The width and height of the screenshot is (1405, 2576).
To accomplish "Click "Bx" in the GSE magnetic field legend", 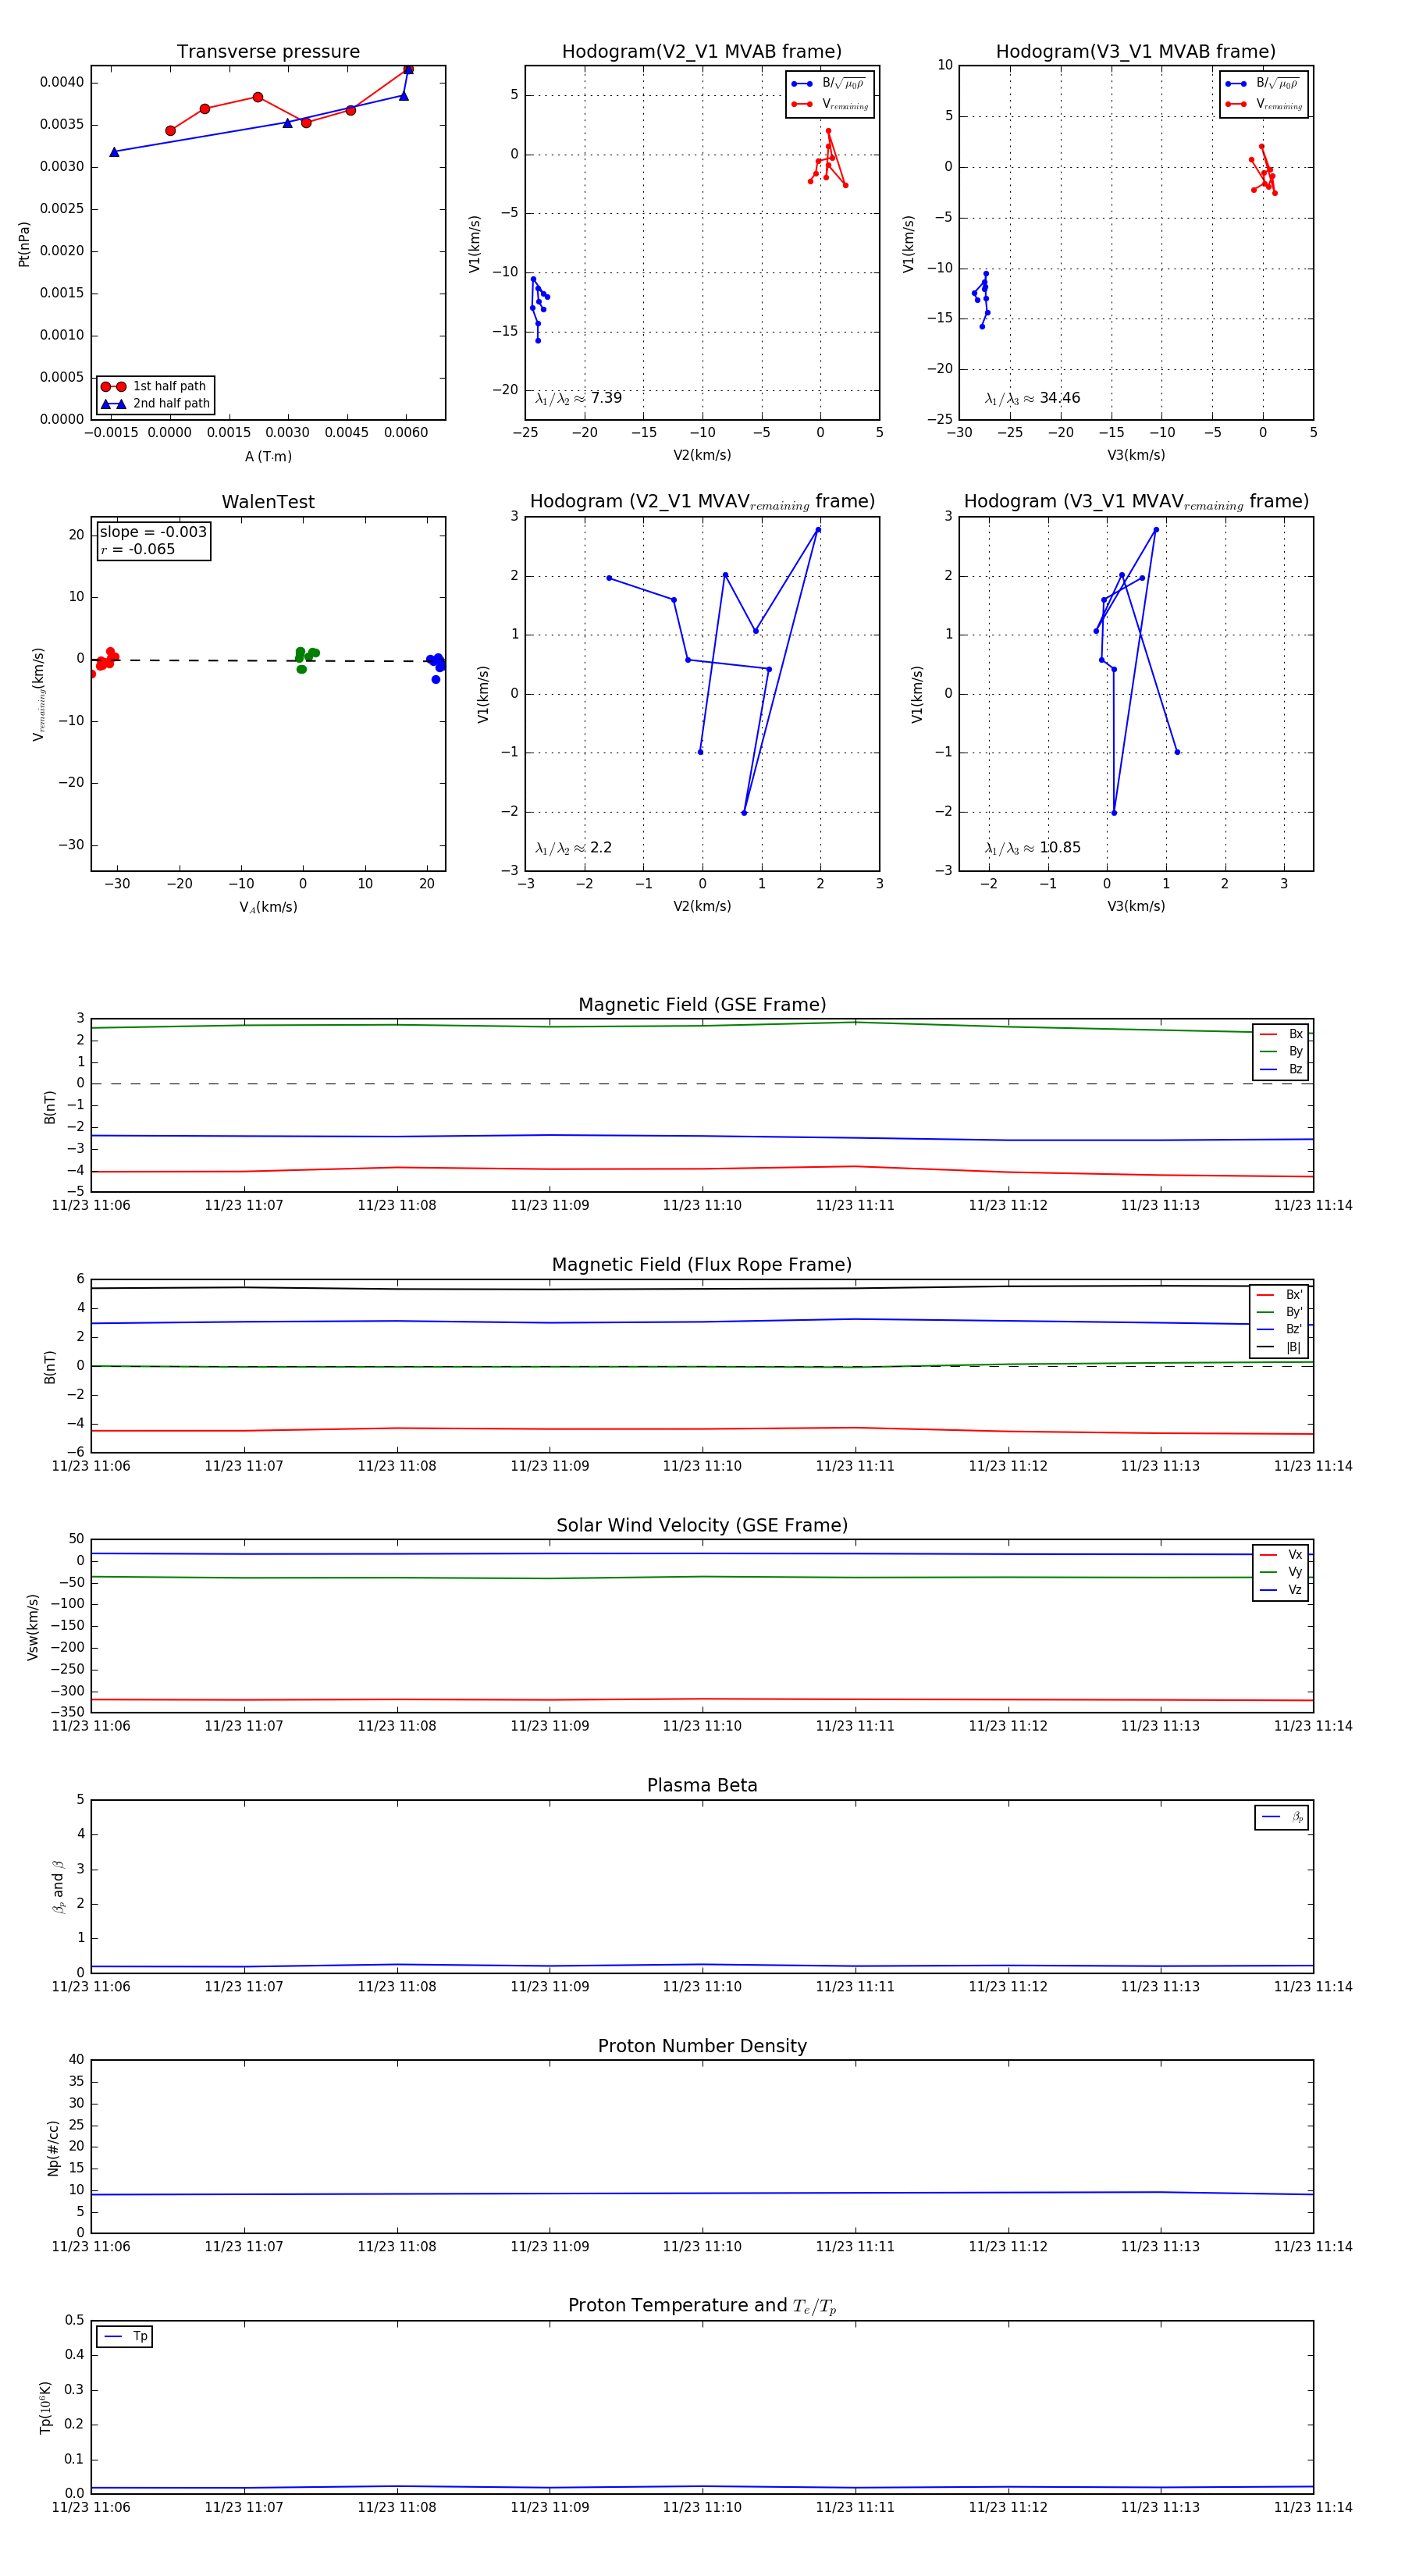I will pyautogui.click(x=1295, y=1035).
